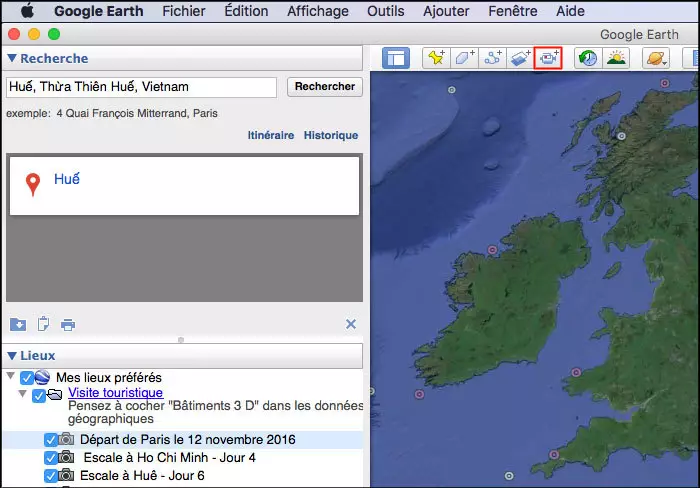Viewport: 700px width, 488px height.
Task: Clear search results with X icon
Action: click(351, 324)
